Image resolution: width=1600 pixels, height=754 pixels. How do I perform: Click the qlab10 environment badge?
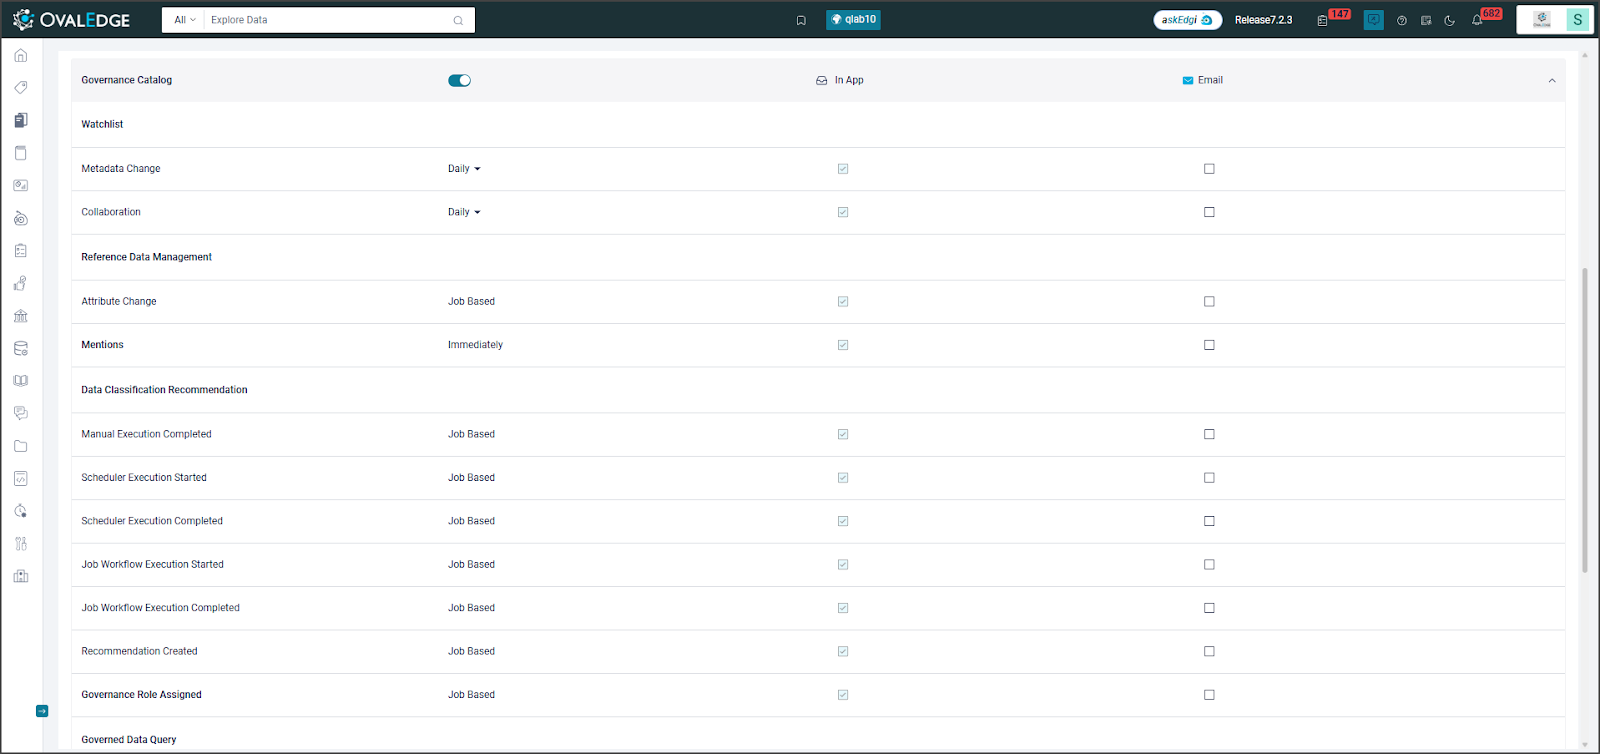click(853, 19)
